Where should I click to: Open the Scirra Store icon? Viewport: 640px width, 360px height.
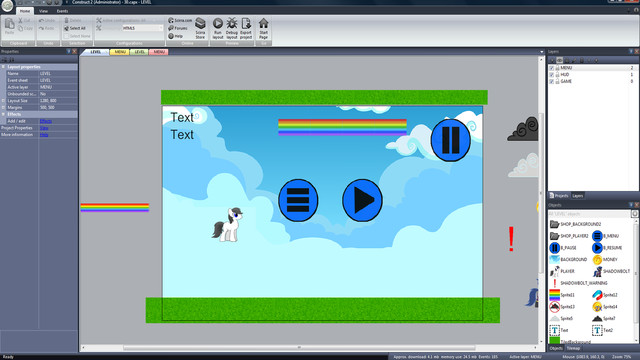click(200, 29)
